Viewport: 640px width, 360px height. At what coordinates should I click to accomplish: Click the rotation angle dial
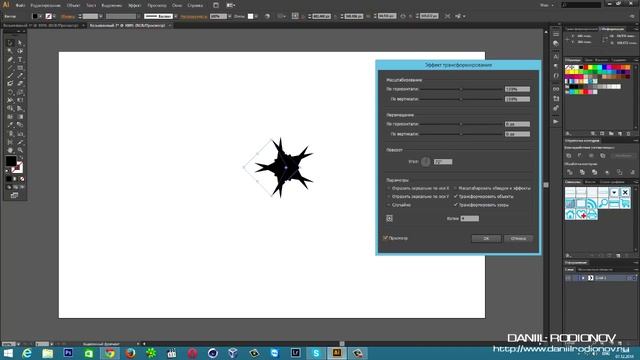pyautogui.click(x=426, y=162)
